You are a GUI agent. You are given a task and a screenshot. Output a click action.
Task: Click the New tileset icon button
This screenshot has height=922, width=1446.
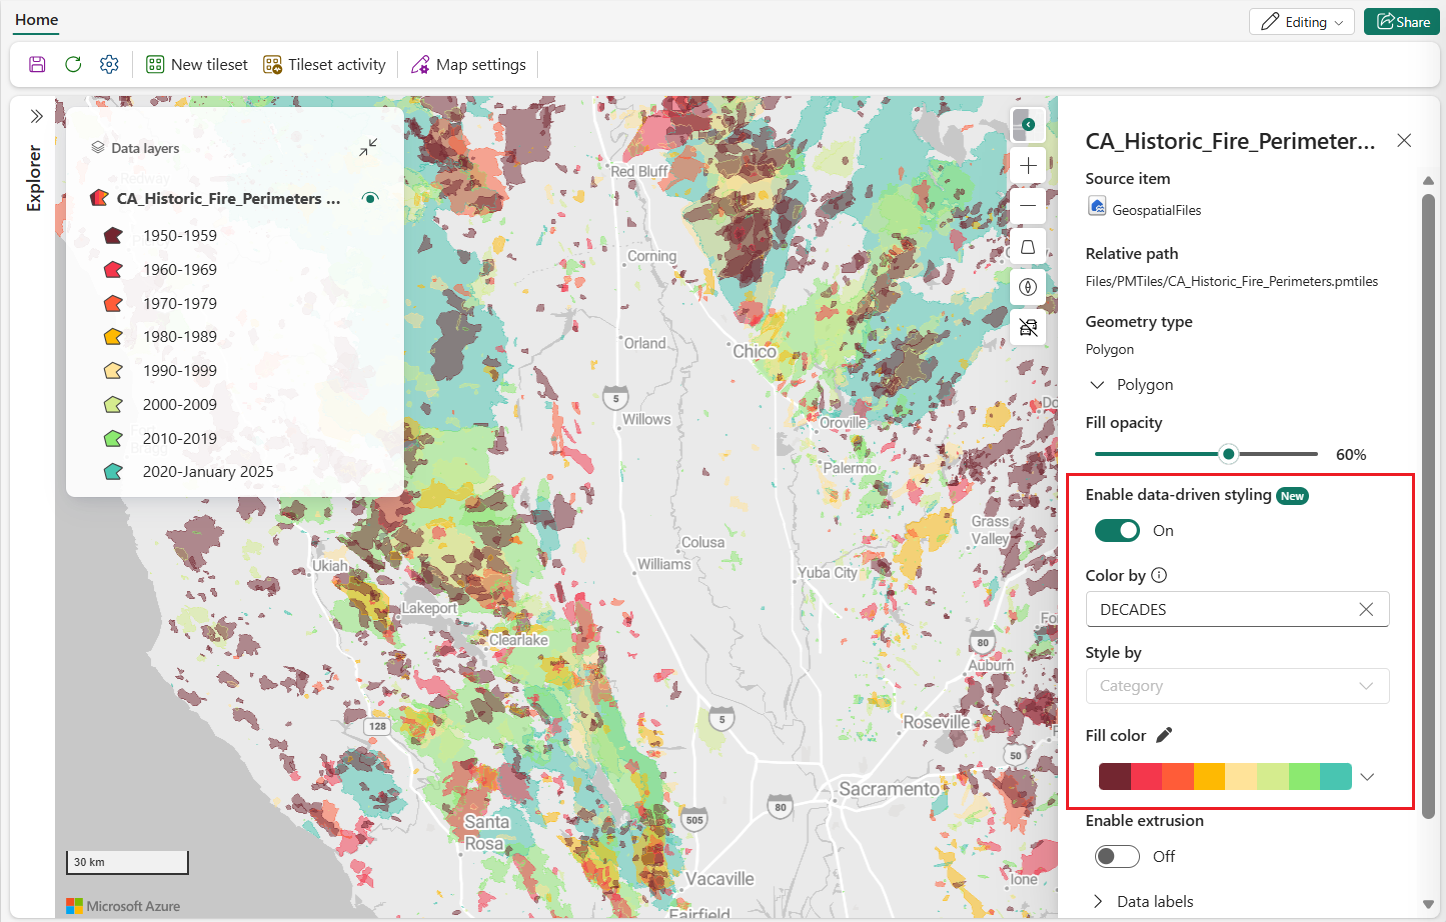coord(197,65)
